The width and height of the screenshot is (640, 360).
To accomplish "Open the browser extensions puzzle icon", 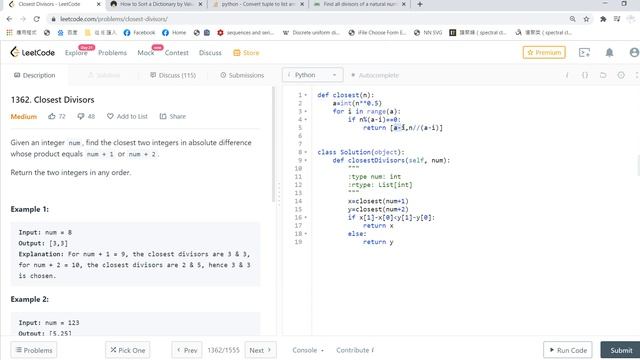I will tap(603, 19).
